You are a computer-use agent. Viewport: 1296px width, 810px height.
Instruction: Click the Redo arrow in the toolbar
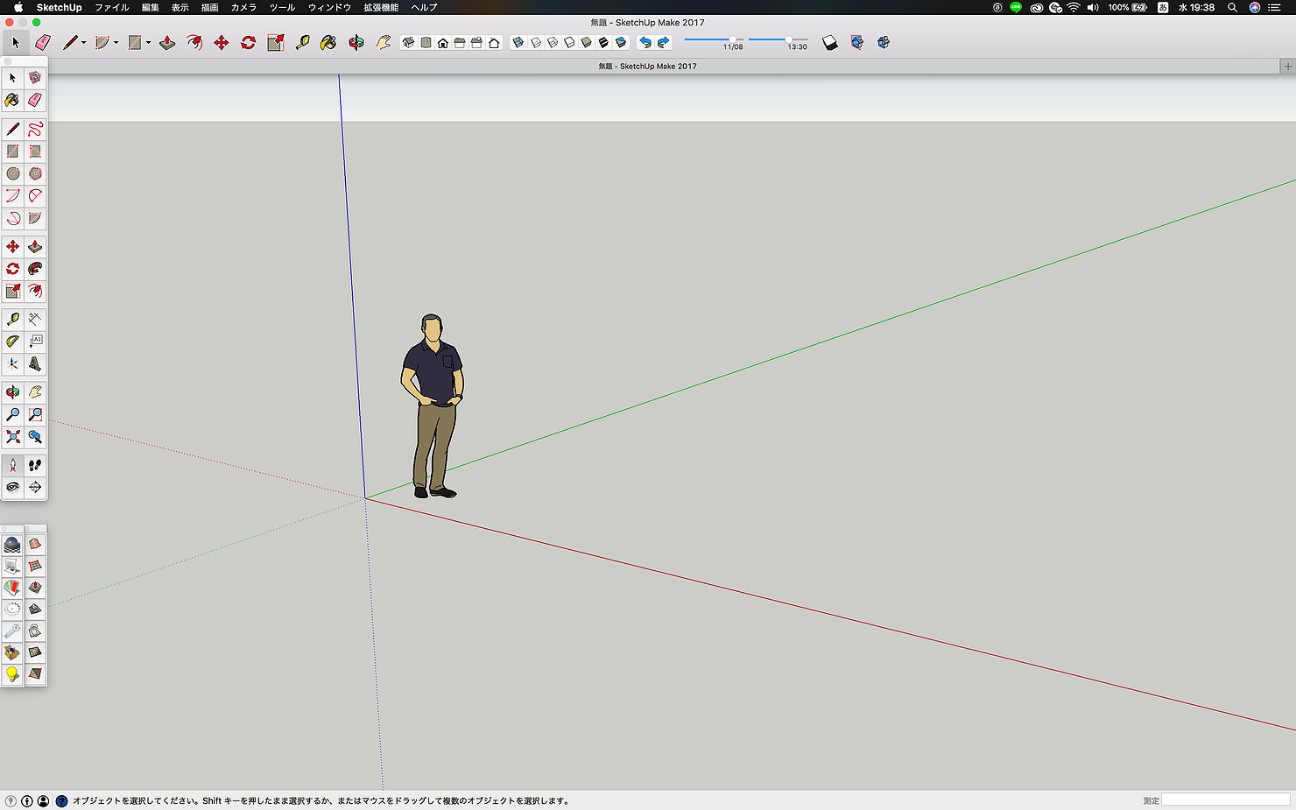pos(663,43)
